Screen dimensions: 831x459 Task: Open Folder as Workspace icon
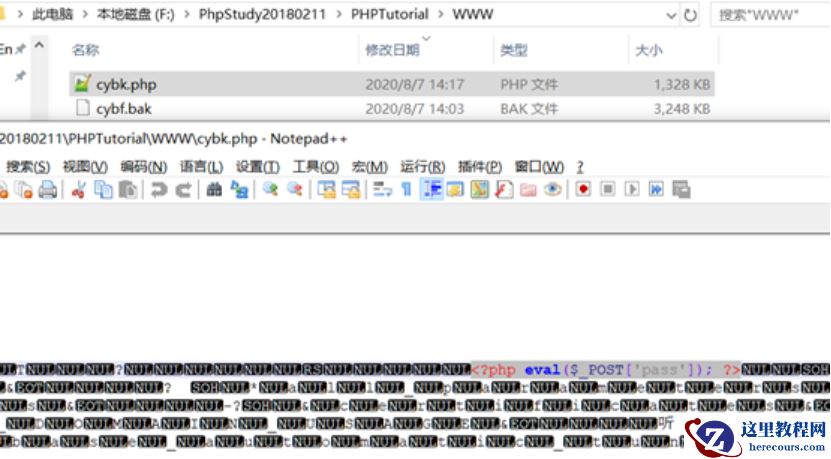point(528,189)
